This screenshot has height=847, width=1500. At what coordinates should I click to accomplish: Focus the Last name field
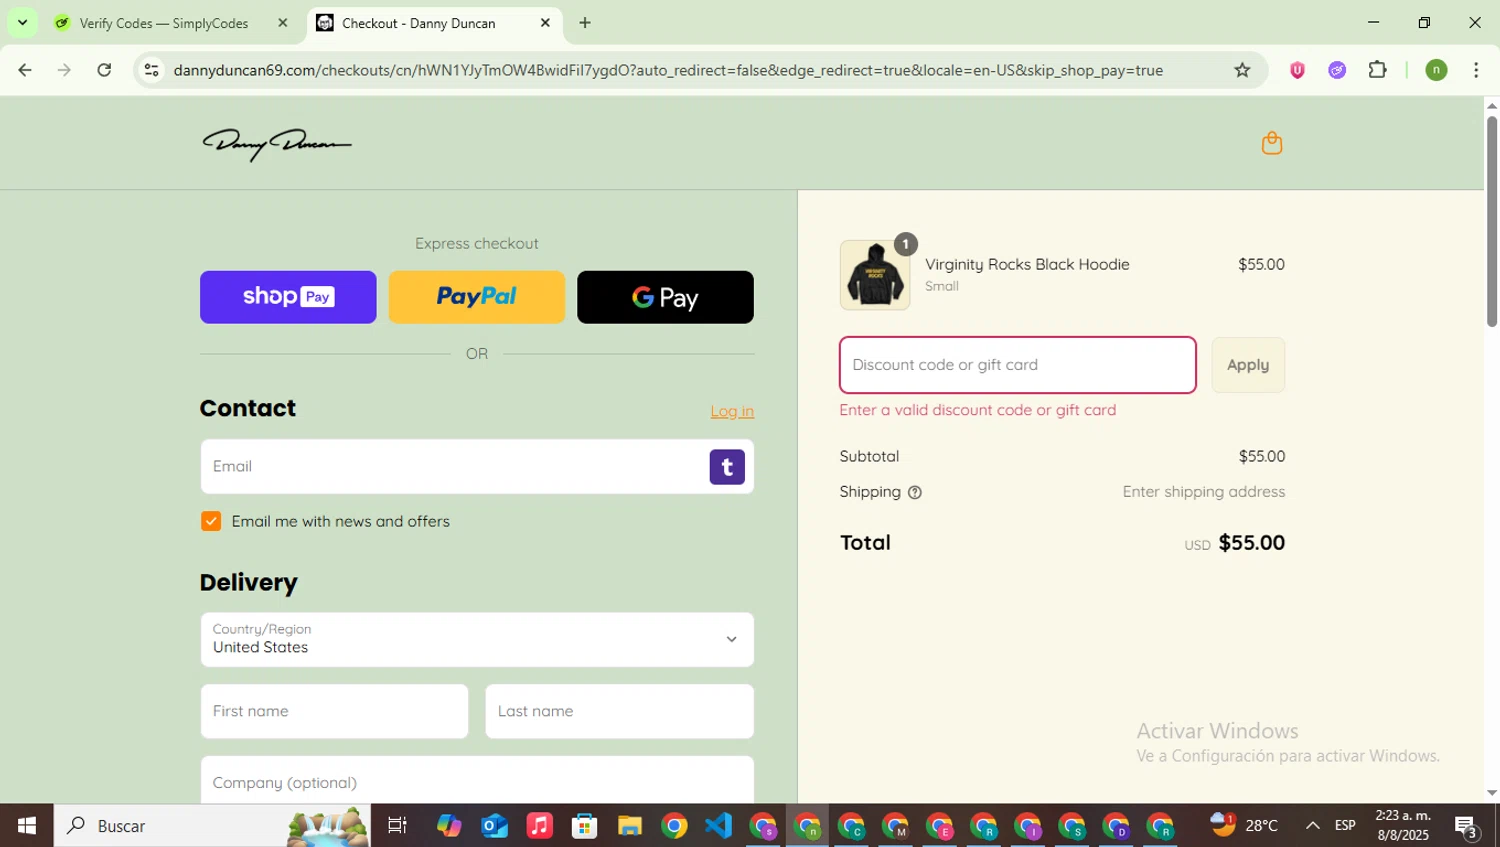click(x=620, y=711)
